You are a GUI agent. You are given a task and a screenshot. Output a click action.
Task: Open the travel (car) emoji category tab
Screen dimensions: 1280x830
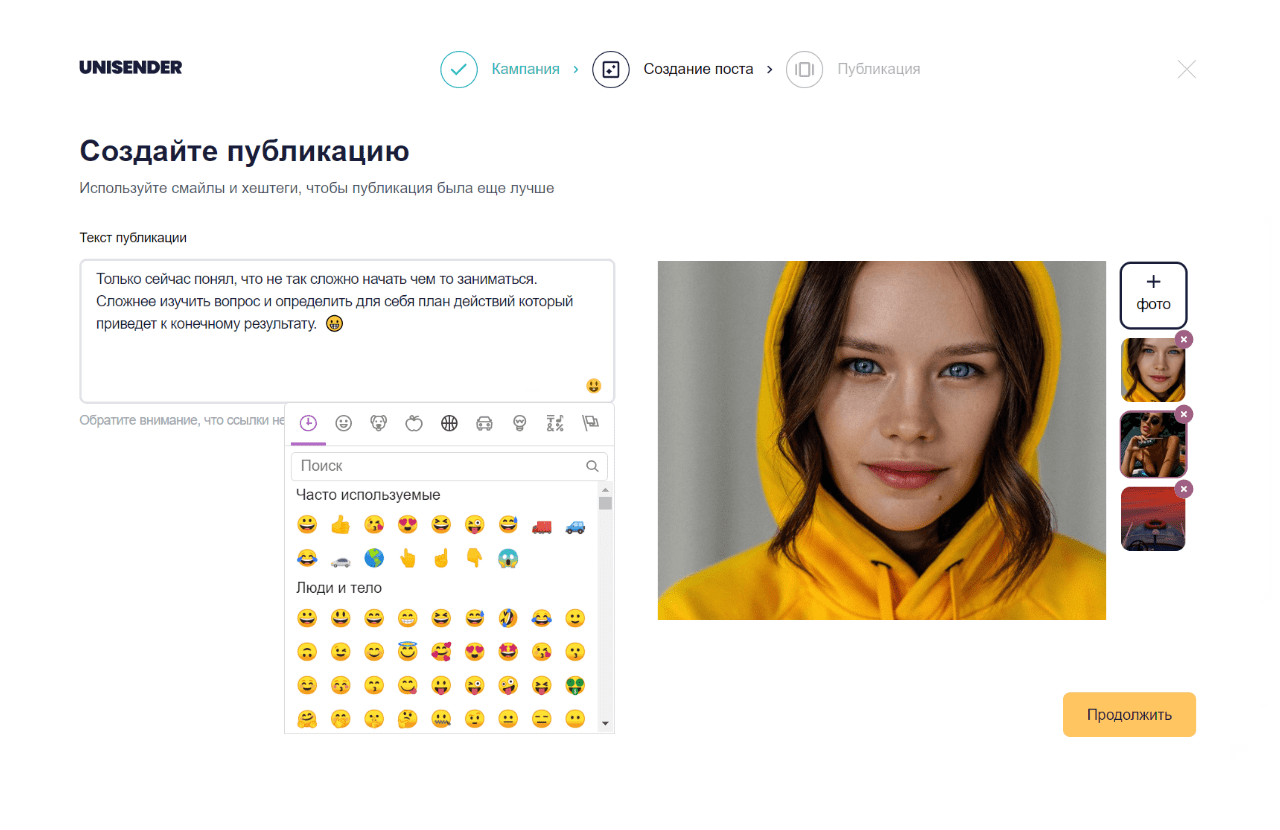pos(485,423)
